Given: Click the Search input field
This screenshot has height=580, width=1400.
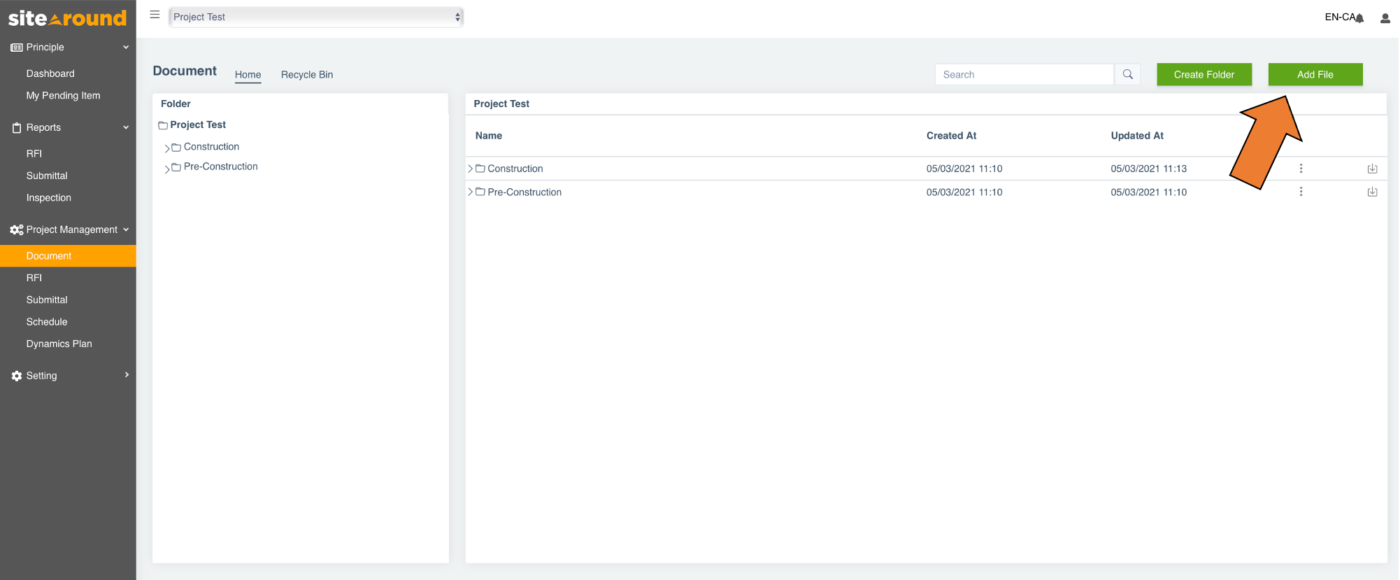Looking at the screenshot, I should (1020, 74).
